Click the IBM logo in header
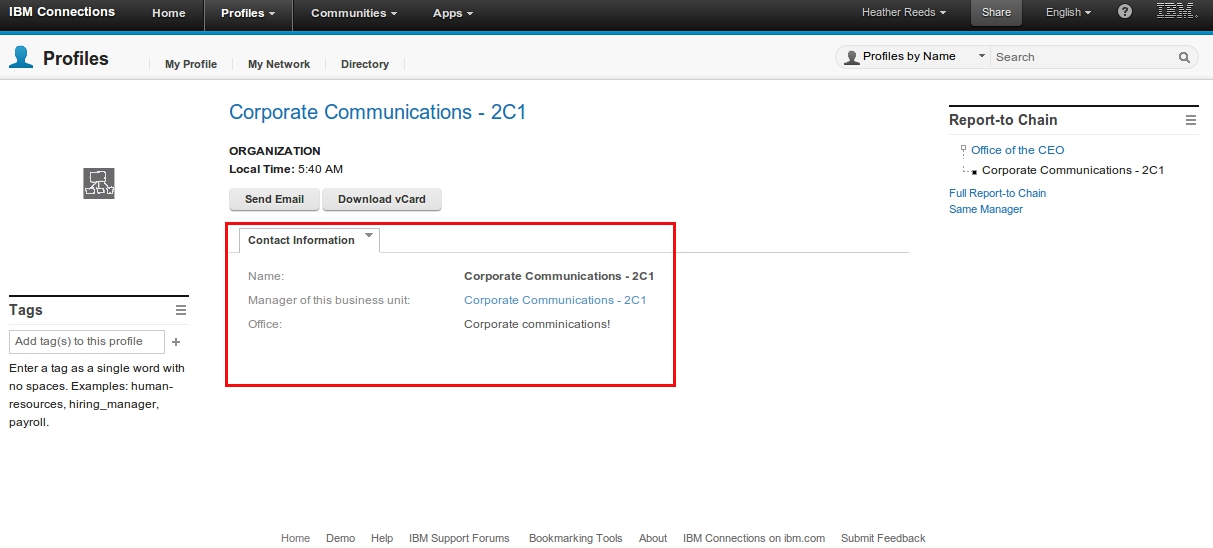Screen dimensions: 1213x548 (1177, 12)
